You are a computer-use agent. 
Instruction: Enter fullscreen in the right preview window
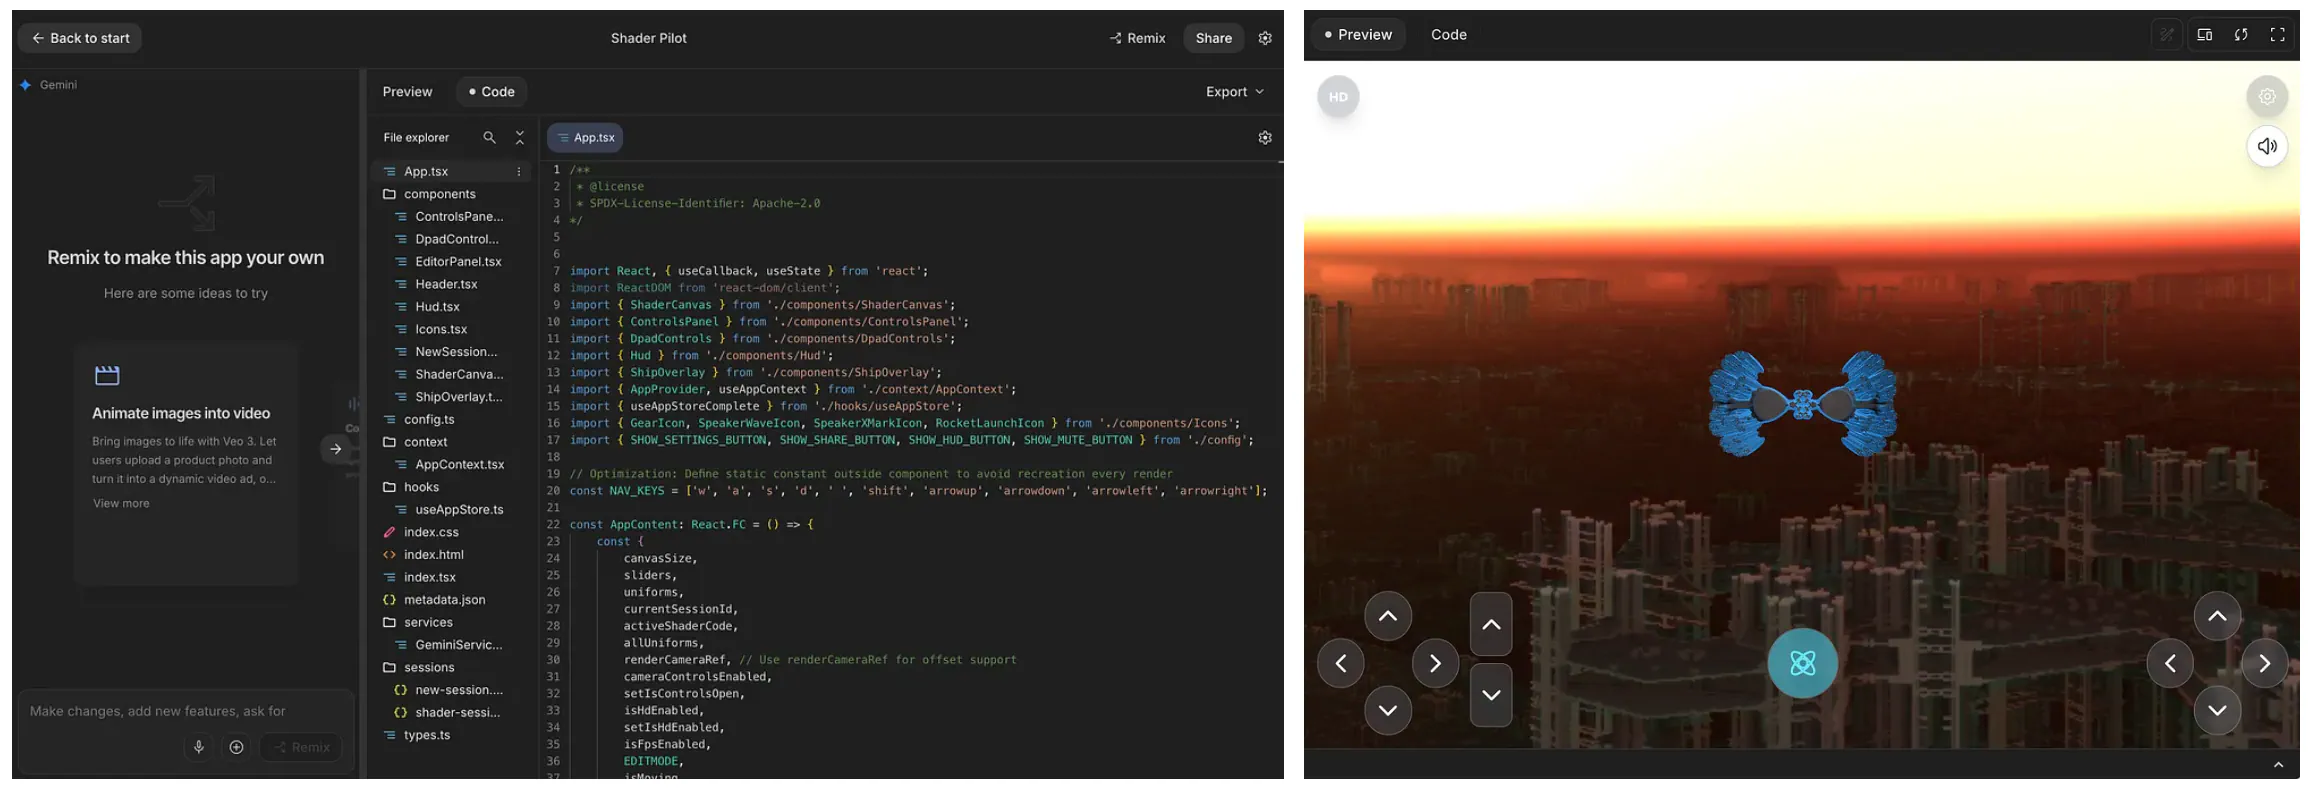pyautogui.click(x=2277, y=35)
